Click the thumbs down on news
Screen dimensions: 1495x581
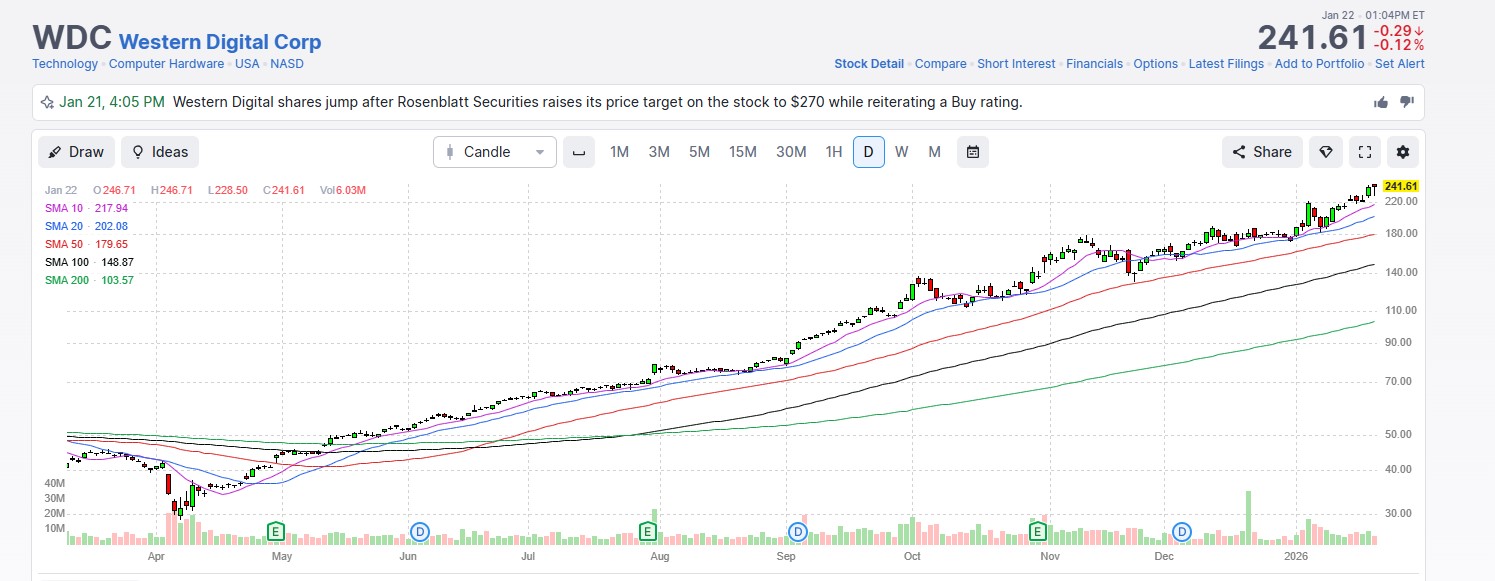[1406, 102]
